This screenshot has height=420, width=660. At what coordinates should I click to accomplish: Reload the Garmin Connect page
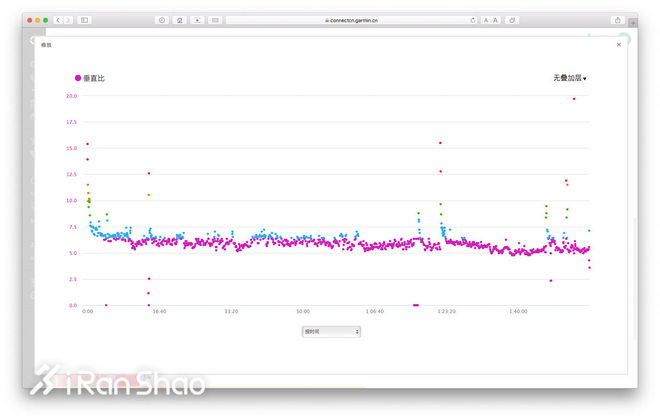[472, 20]
